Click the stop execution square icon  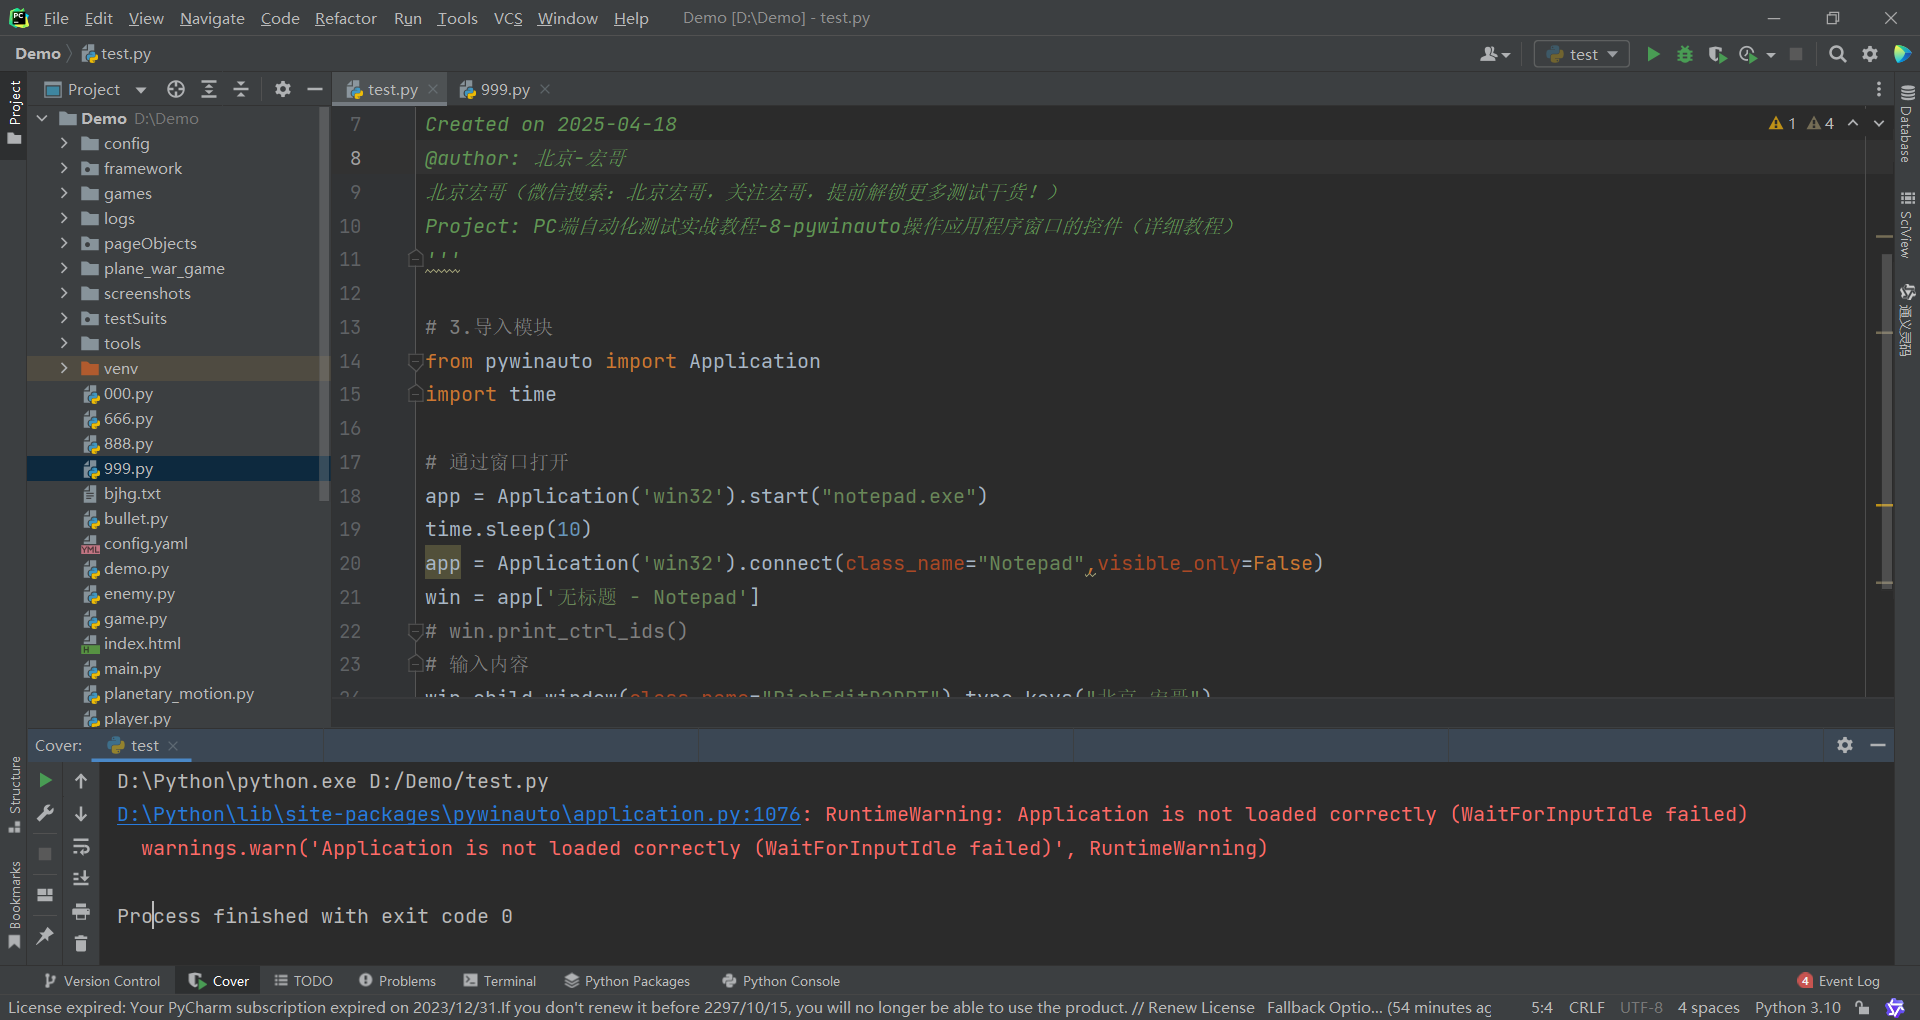click(1796, 54)
